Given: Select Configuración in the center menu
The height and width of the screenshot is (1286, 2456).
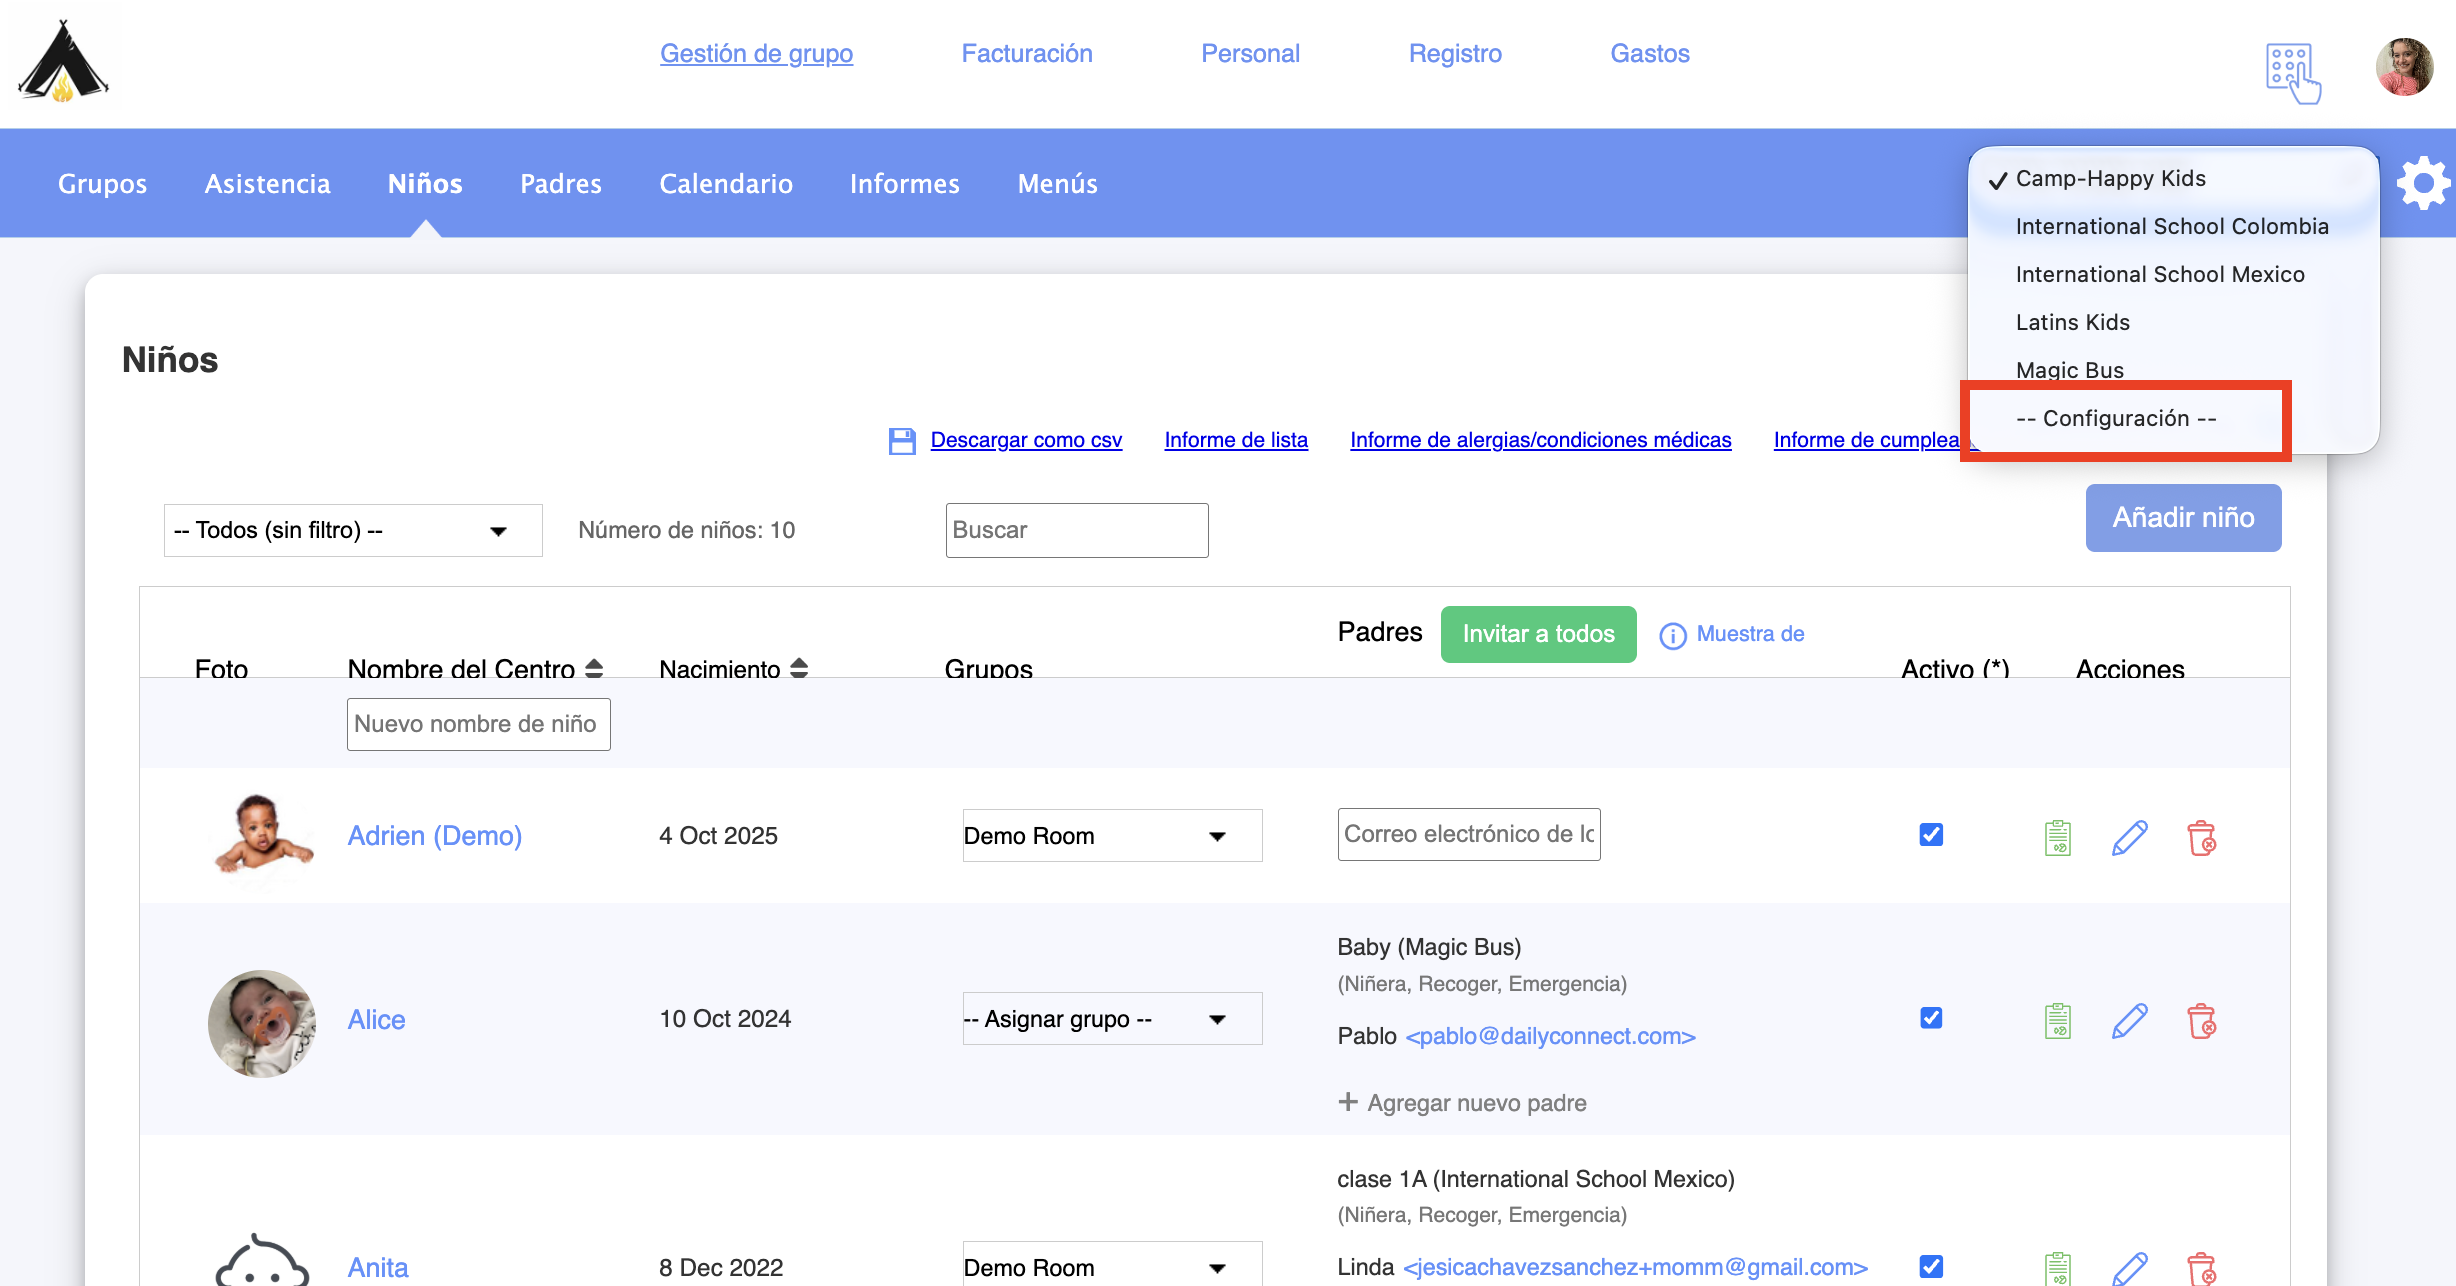Looking at the screenshot, I should click(x=2116, y=419).
